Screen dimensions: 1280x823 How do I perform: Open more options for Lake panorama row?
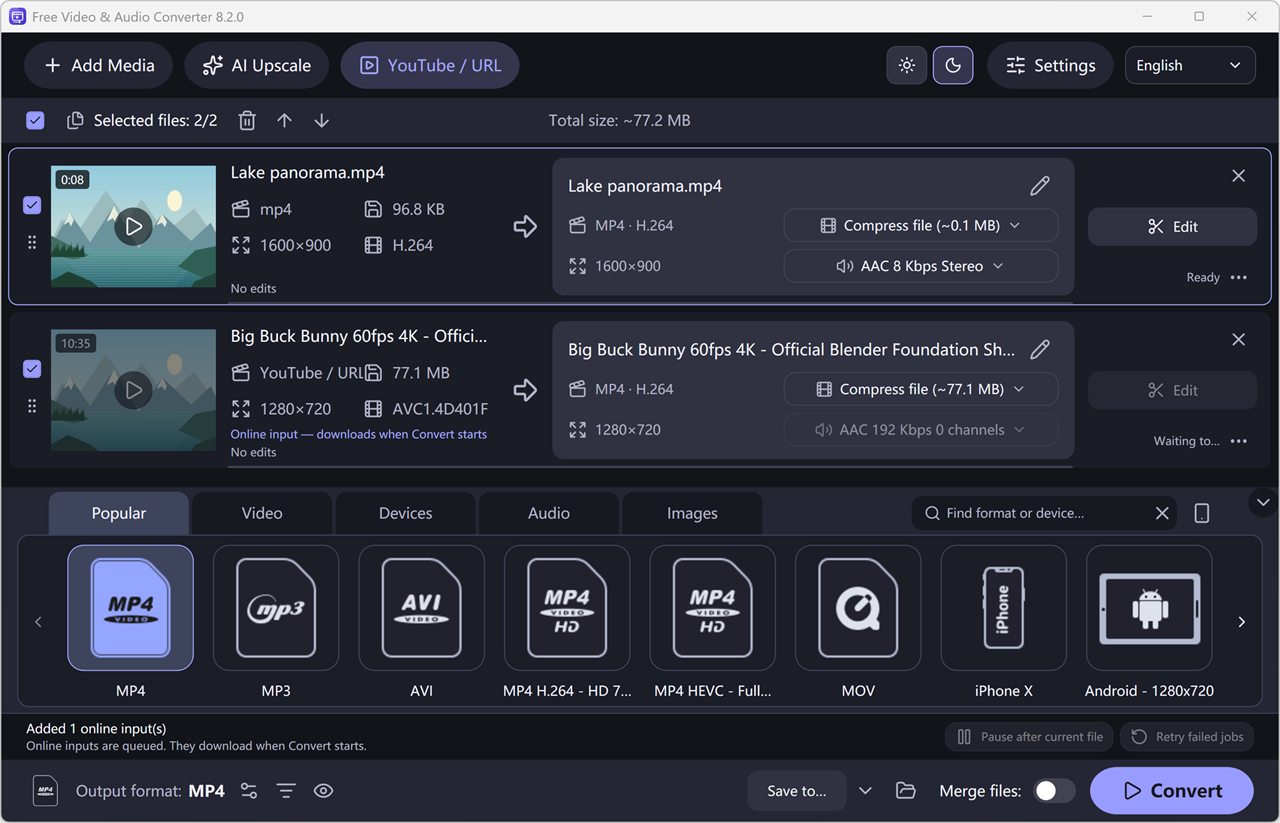click(1239, 277)
